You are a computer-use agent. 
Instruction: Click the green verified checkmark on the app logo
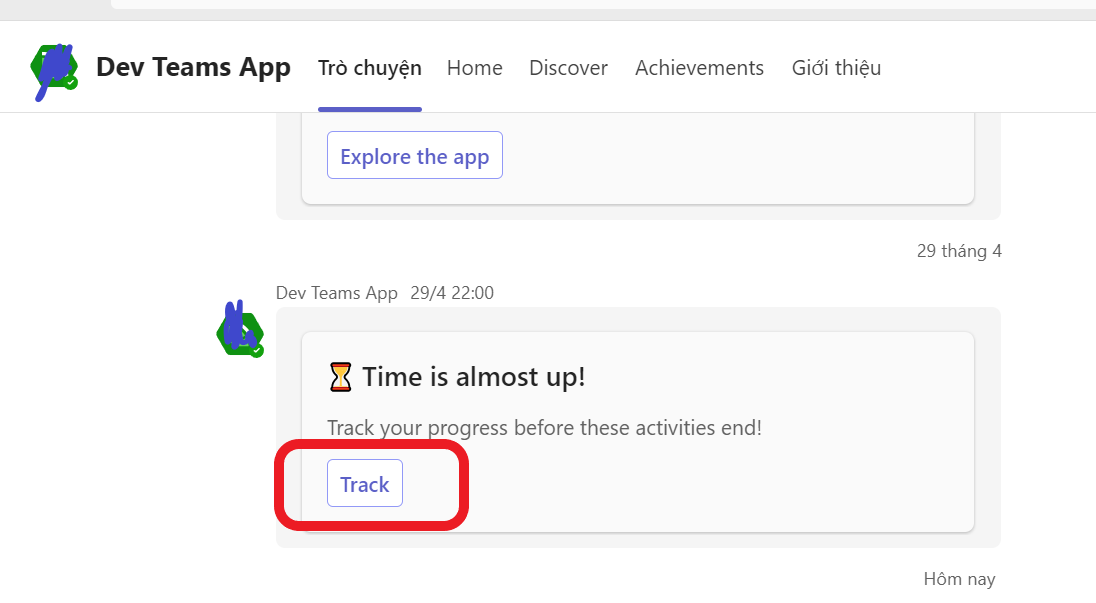(72, 81)
